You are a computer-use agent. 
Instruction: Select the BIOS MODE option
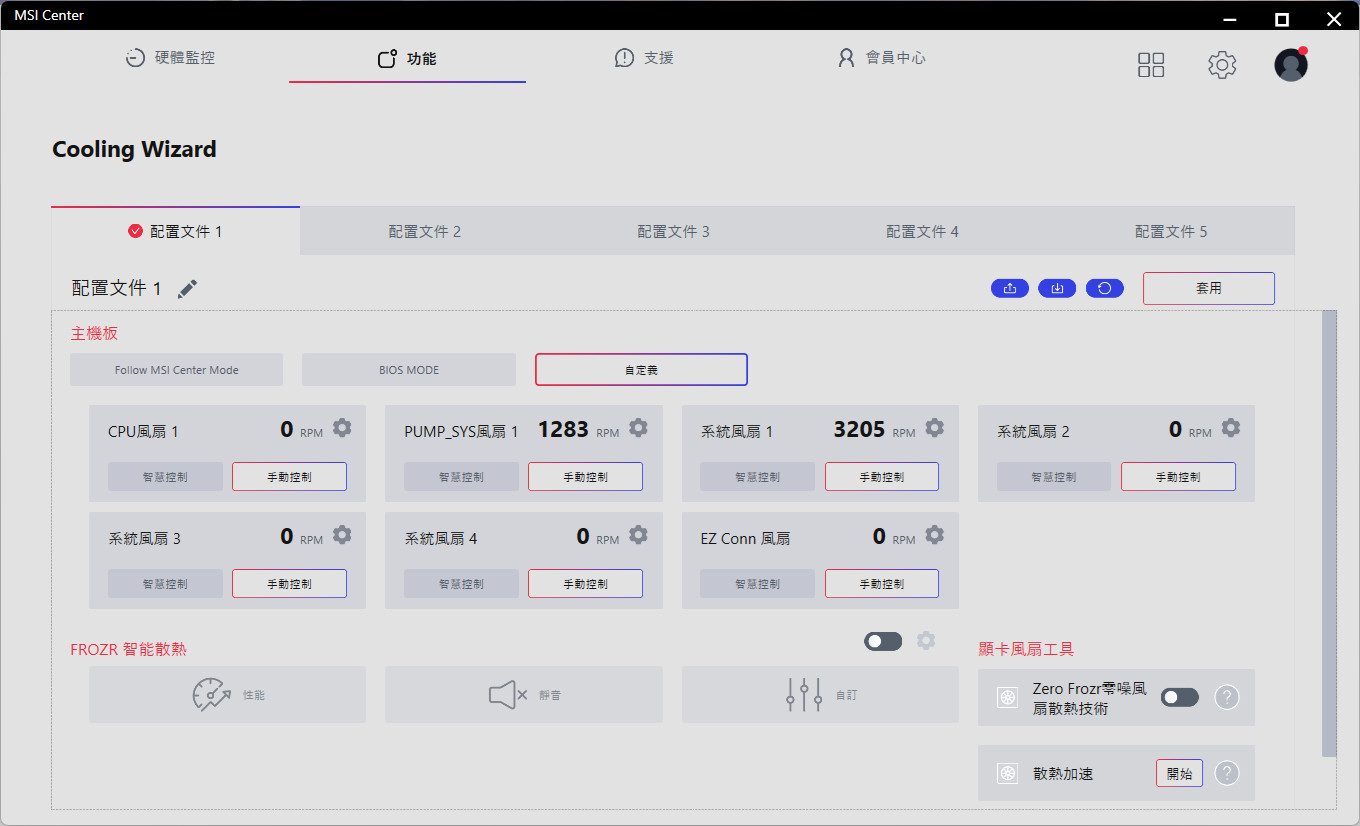[409, 370]
